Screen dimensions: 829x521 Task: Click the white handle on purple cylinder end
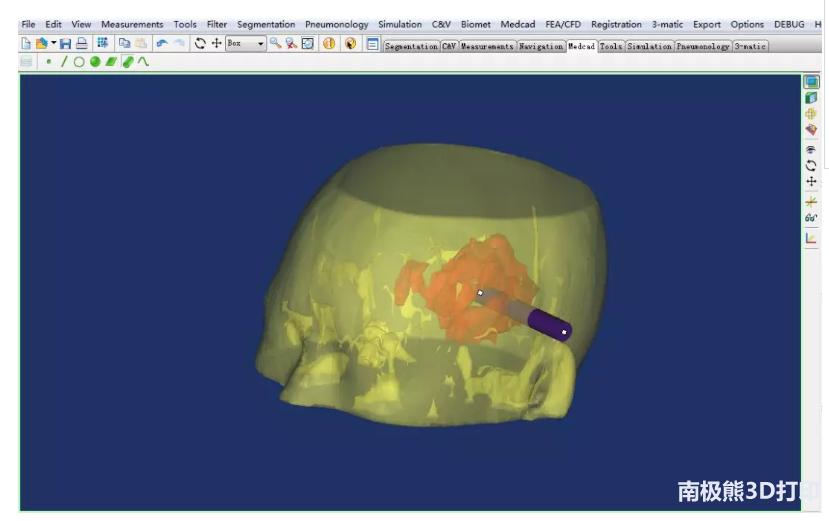pos(564,332)
